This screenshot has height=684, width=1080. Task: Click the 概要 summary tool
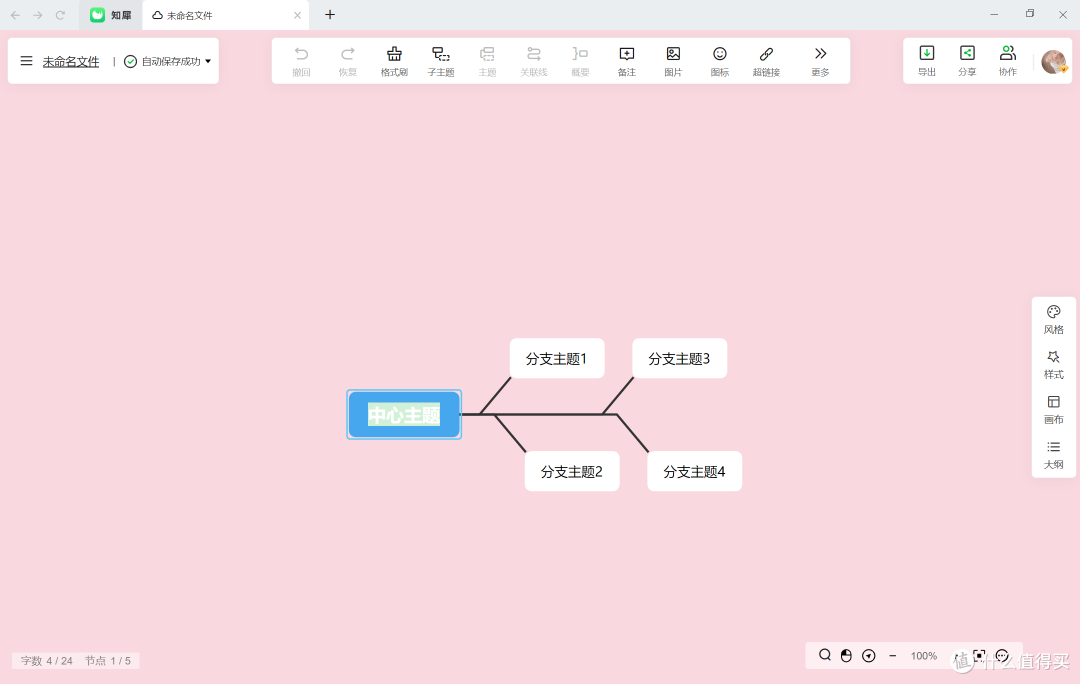click(580, 61)
